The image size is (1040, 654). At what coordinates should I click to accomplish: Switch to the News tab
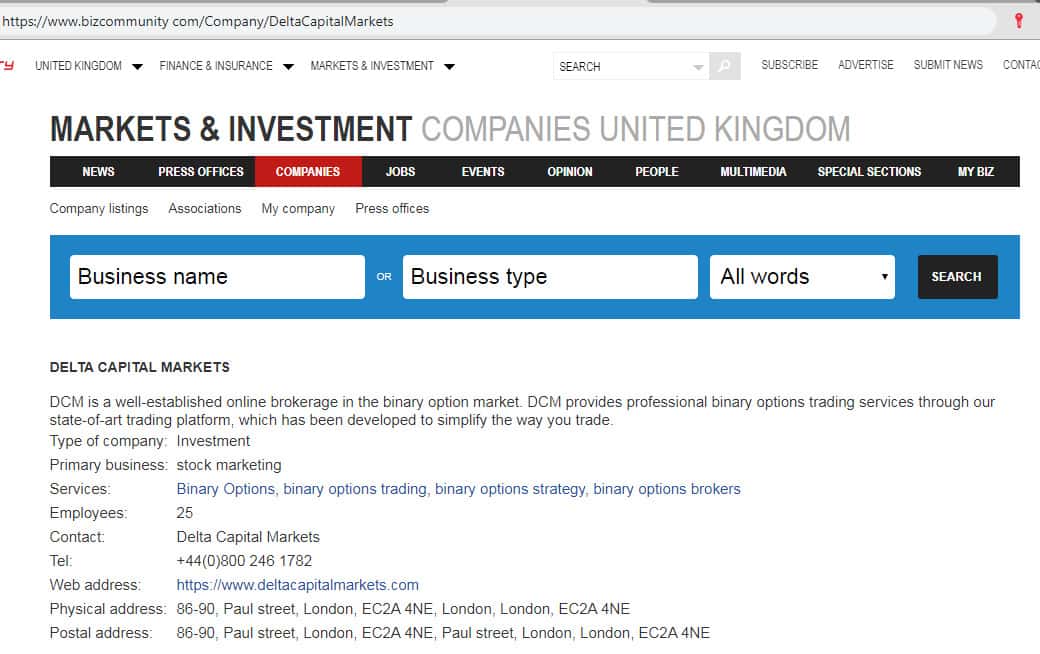[x=98, y=172]
